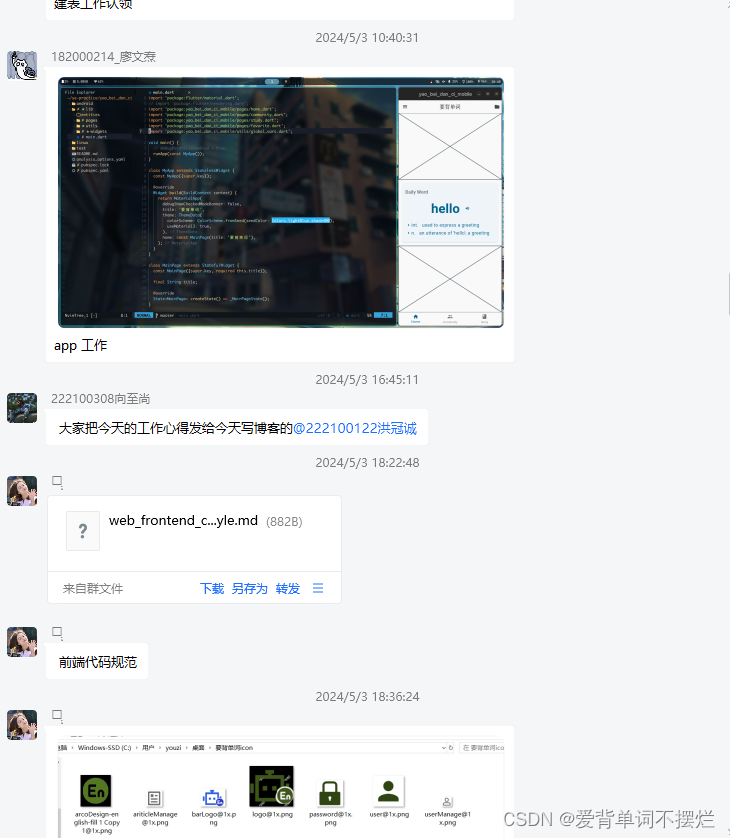Viewport: 730px width, 838px height.
Task: Click the (882B) file size text
Action: (x=284, y=522)
